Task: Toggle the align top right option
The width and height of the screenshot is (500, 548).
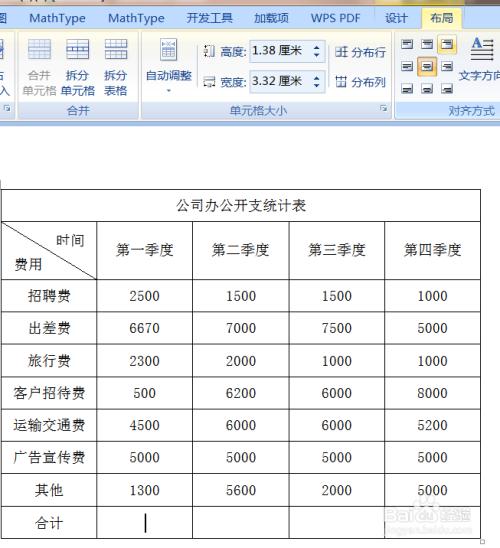Action: point(447,44)
